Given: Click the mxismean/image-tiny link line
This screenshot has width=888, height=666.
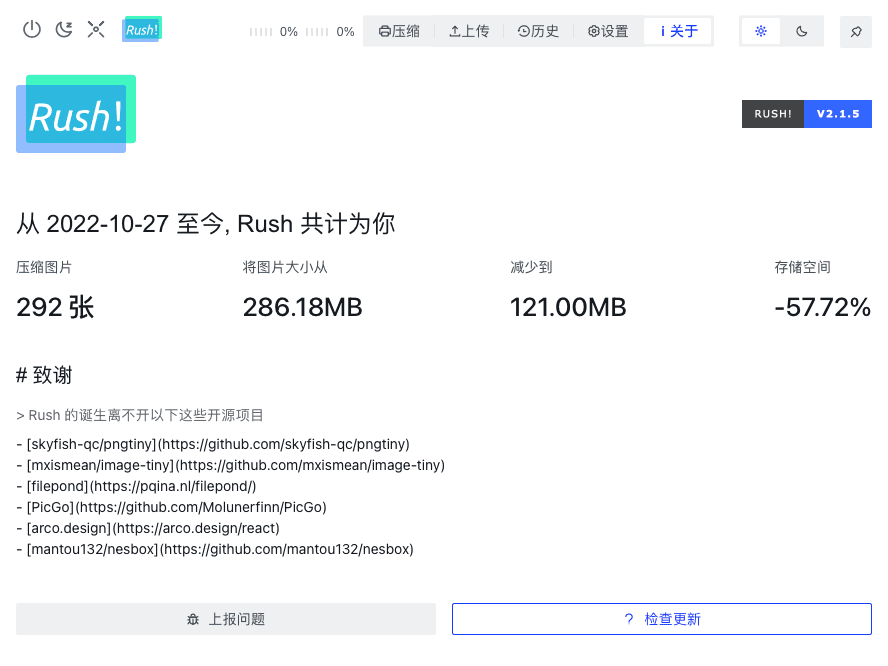Looking at the screenshot, I should coord(230,465).
